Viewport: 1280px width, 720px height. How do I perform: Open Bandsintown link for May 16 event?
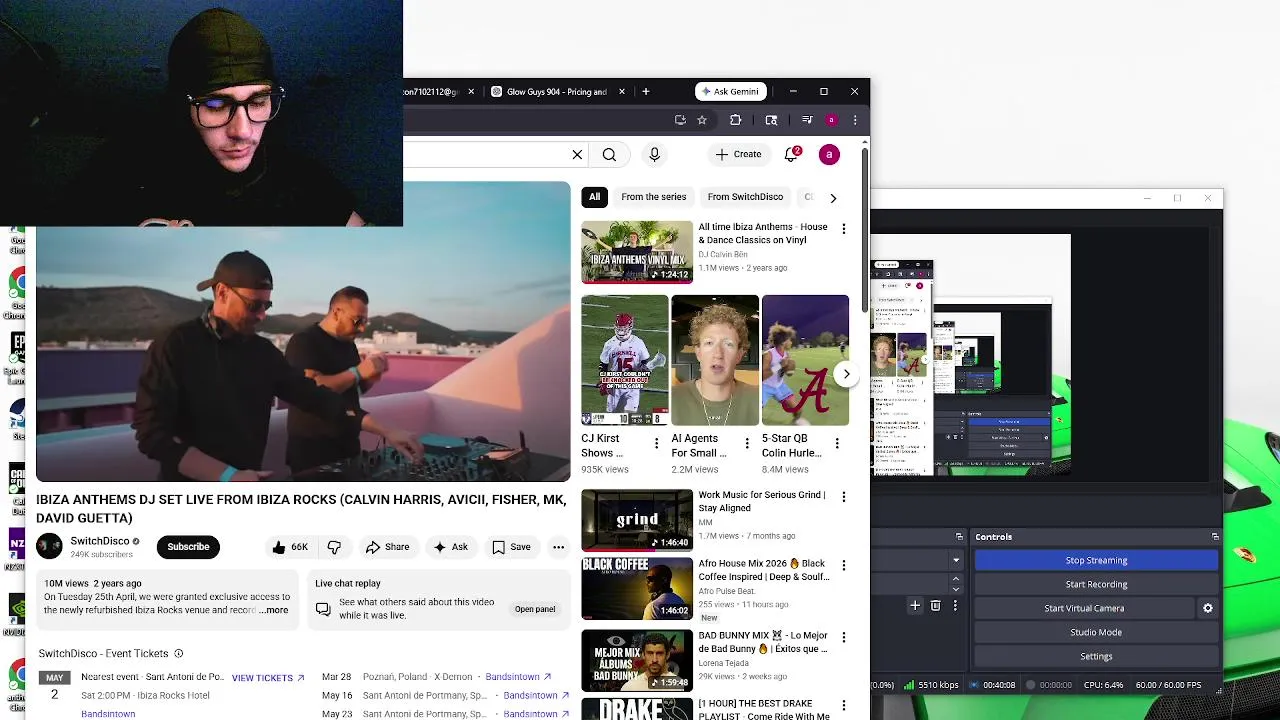tap(536, 695)
